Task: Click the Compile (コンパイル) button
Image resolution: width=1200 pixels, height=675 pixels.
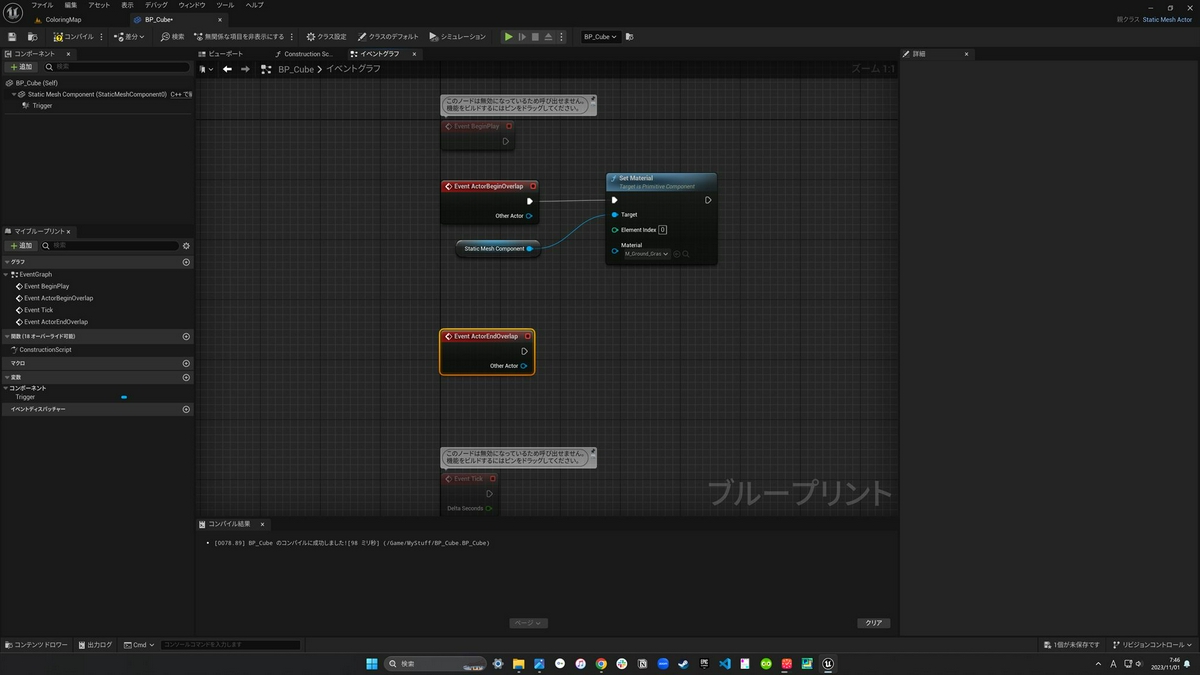Action: pos(75,37)
